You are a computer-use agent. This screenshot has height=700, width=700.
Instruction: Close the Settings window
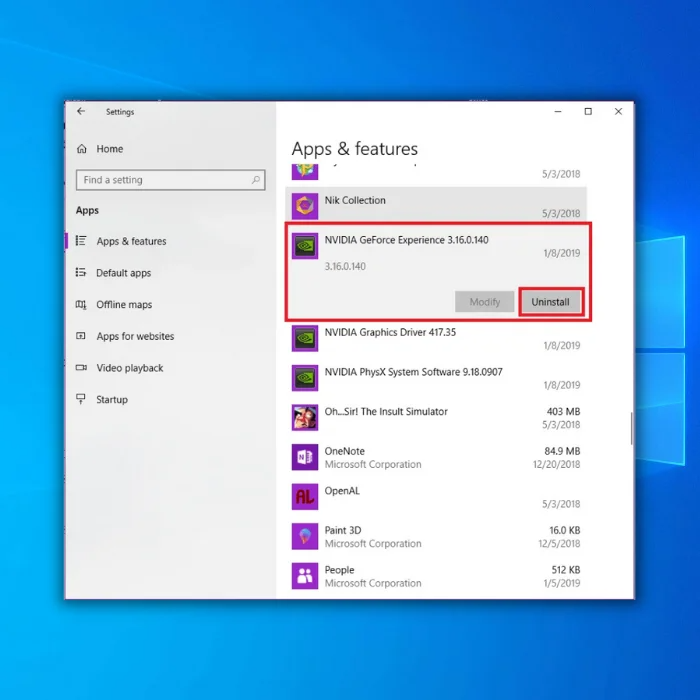point(618,111)
